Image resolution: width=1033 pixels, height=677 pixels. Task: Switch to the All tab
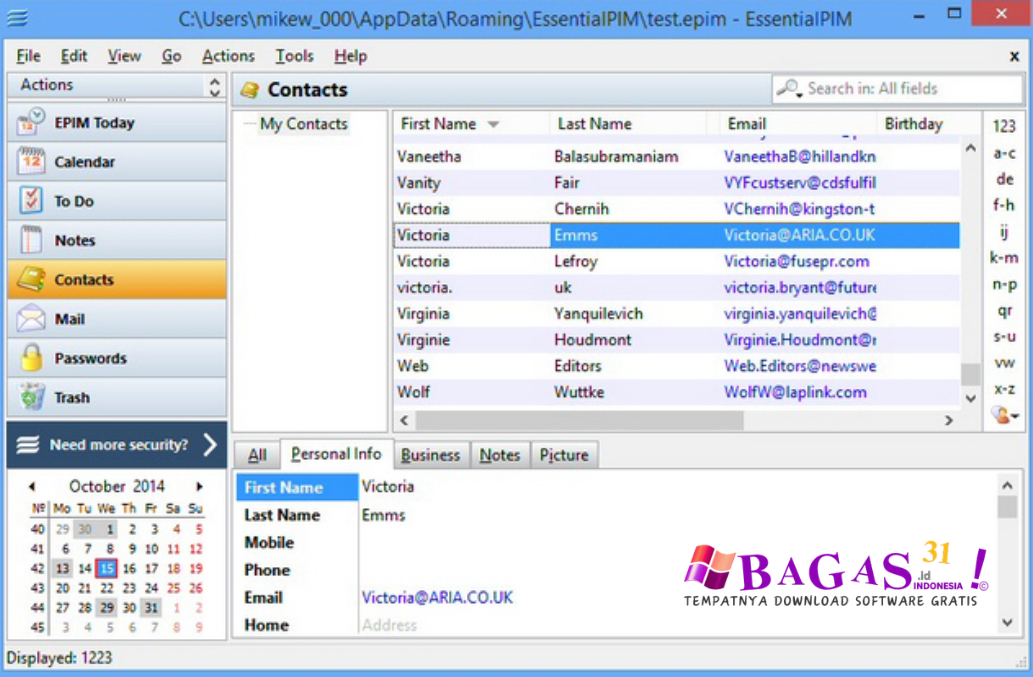(257, 455)
